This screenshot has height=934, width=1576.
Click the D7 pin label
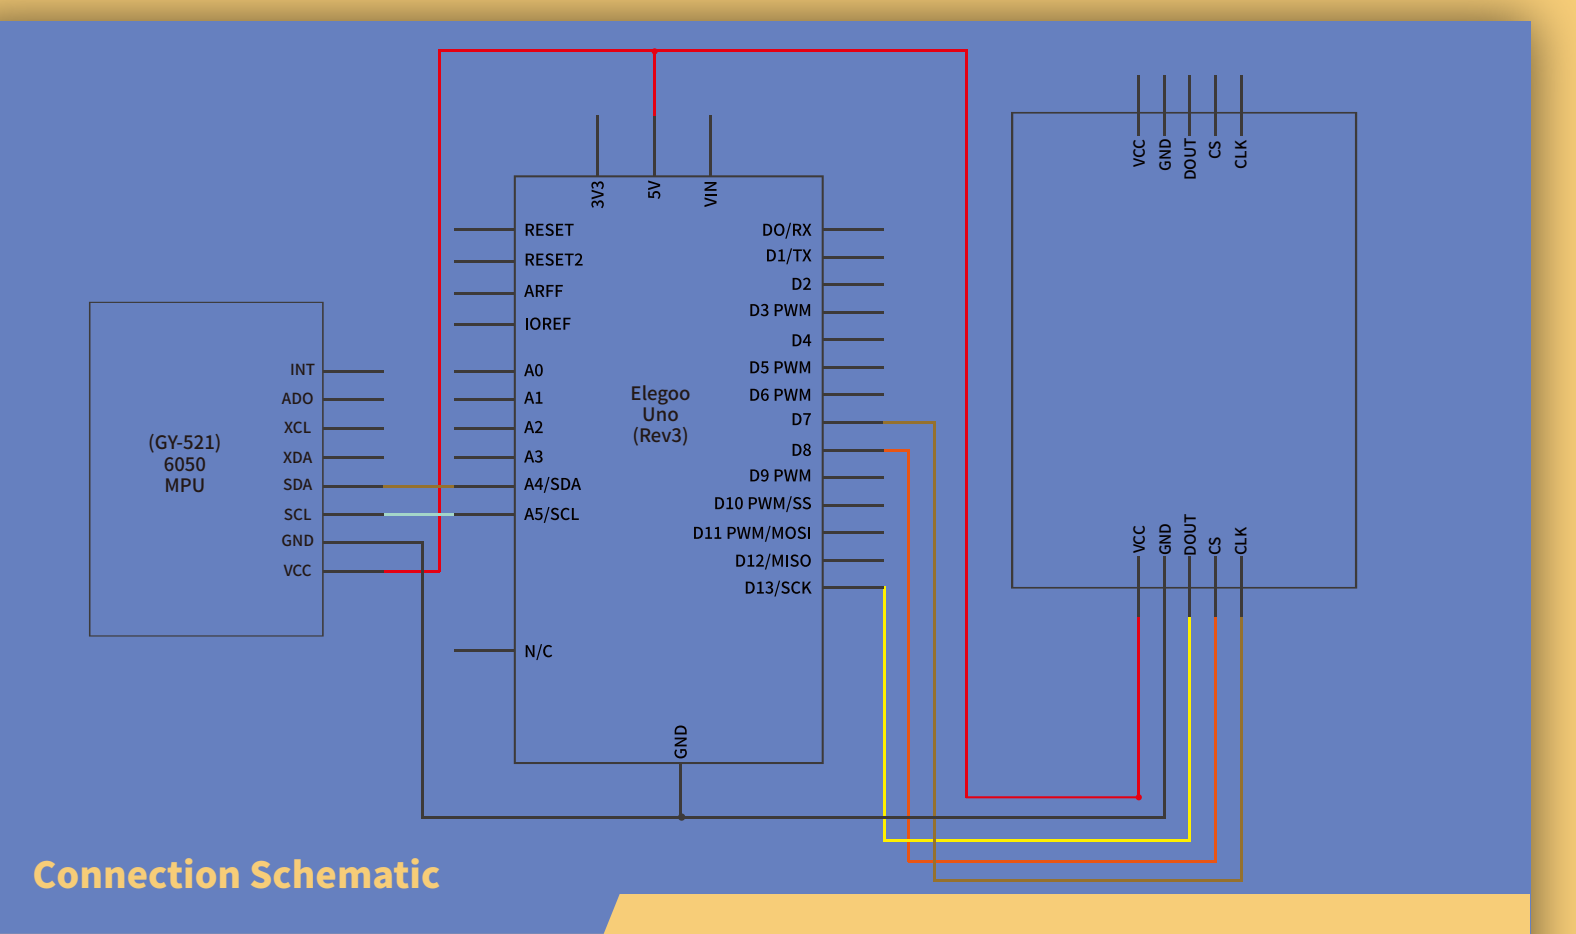801,420
